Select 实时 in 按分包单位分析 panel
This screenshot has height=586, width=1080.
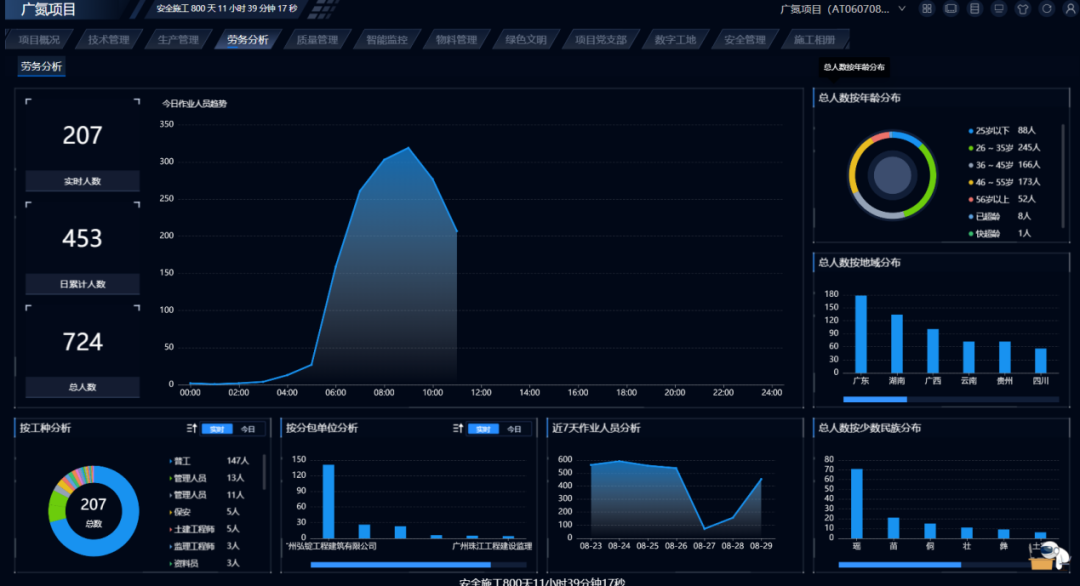[482, 429]
